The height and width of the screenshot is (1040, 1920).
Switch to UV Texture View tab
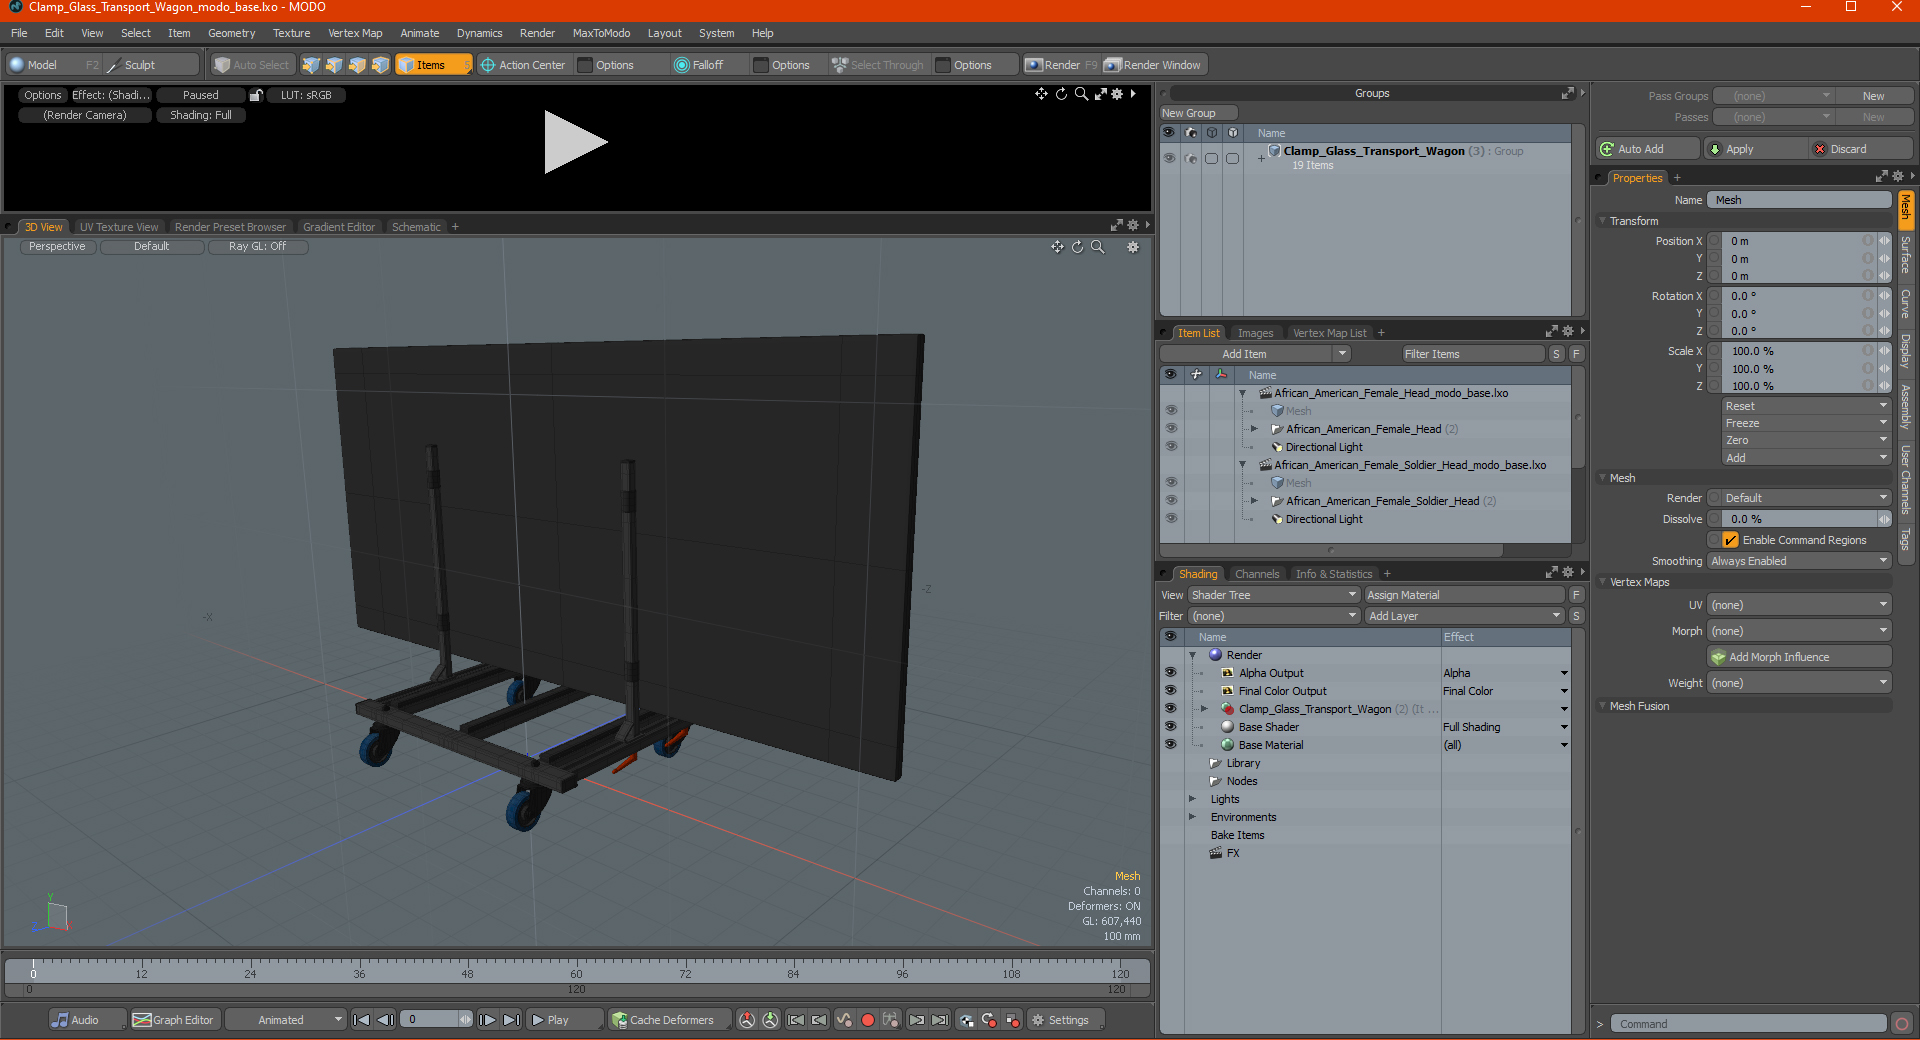(x=119, y=227)
